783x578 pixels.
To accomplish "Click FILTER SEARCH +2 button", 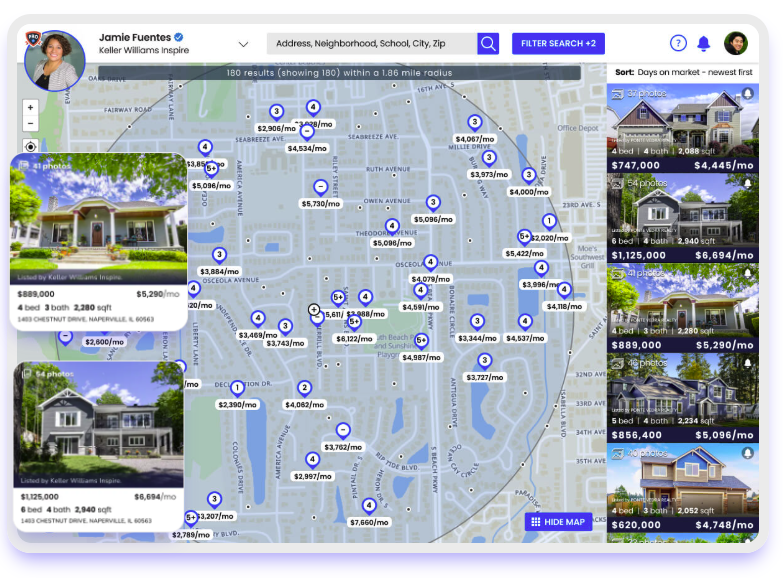I will click(558, 43).
